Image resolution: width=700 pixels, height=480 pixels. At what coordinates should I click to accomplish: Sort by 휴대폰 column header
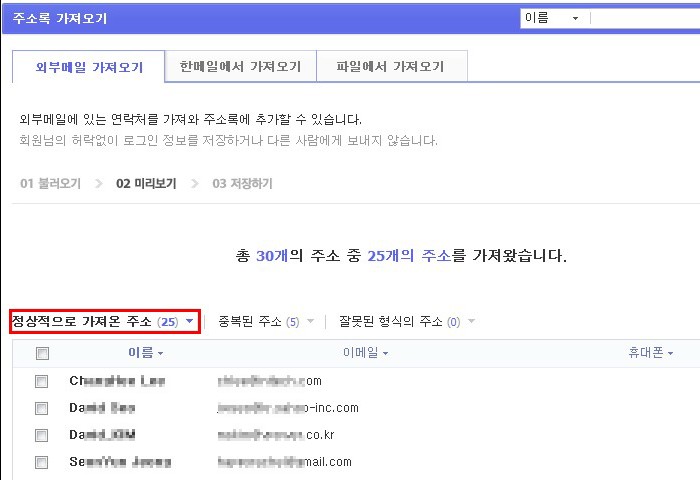click(x=650, y=353)
